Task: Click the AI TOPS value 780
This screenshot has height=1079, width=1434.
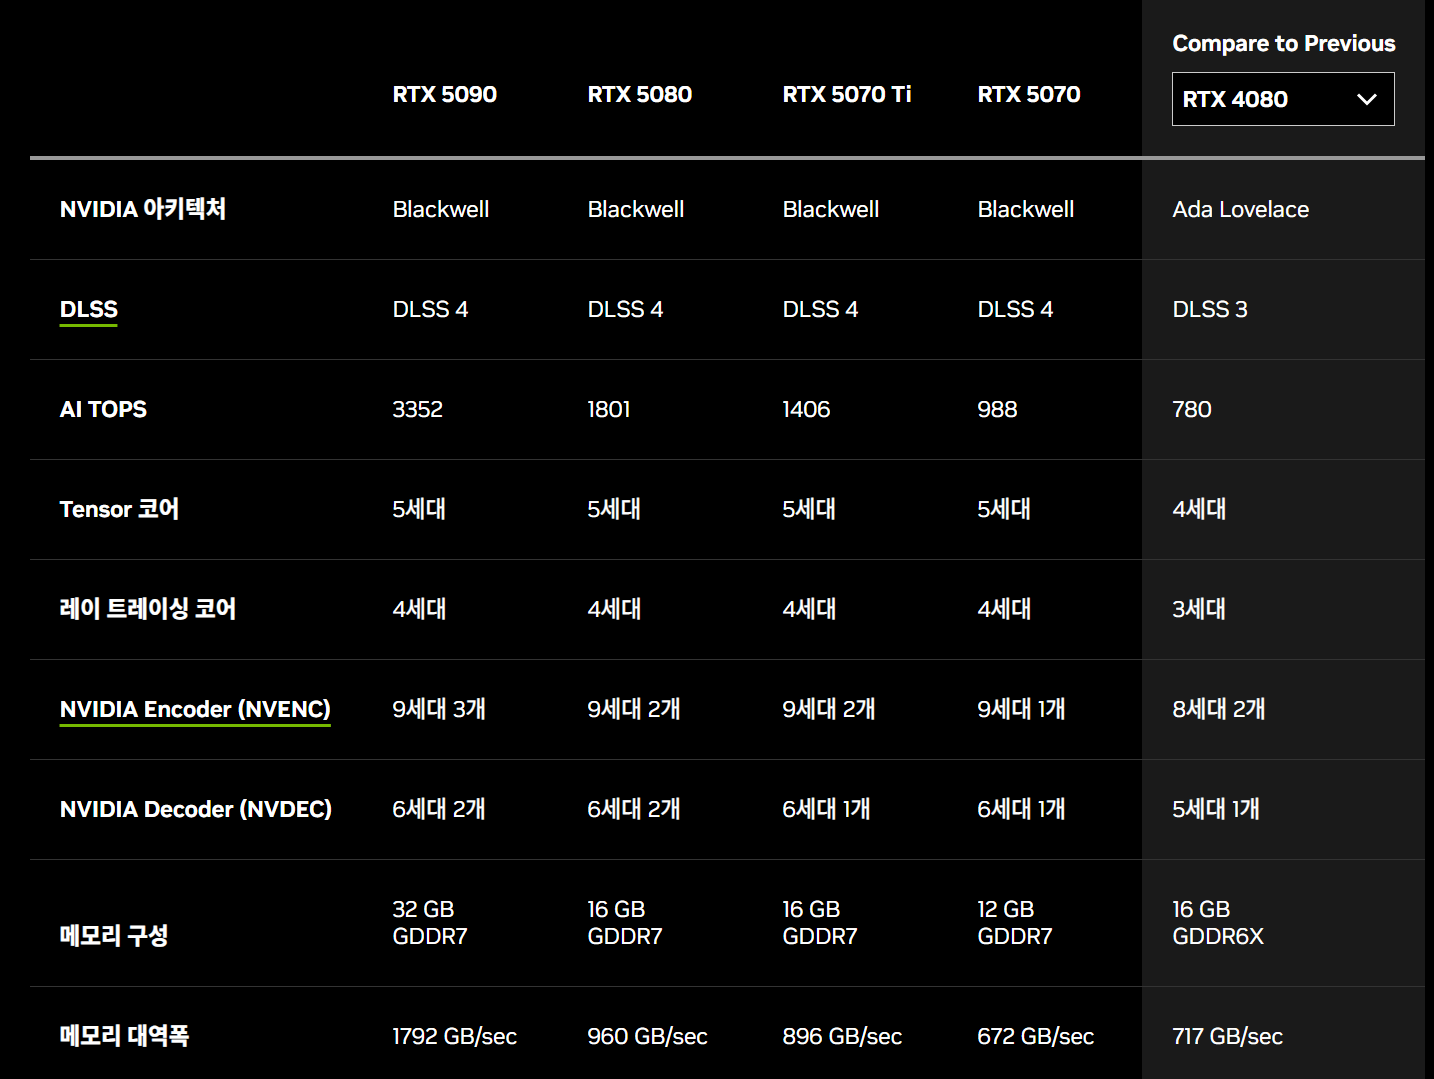Action: [1192, 409]
